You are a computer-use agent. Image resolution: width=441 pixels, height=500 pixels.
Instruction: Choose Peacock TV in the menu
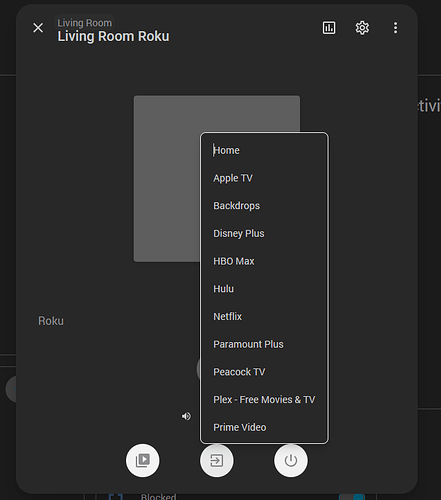click(x=264, y=372)
